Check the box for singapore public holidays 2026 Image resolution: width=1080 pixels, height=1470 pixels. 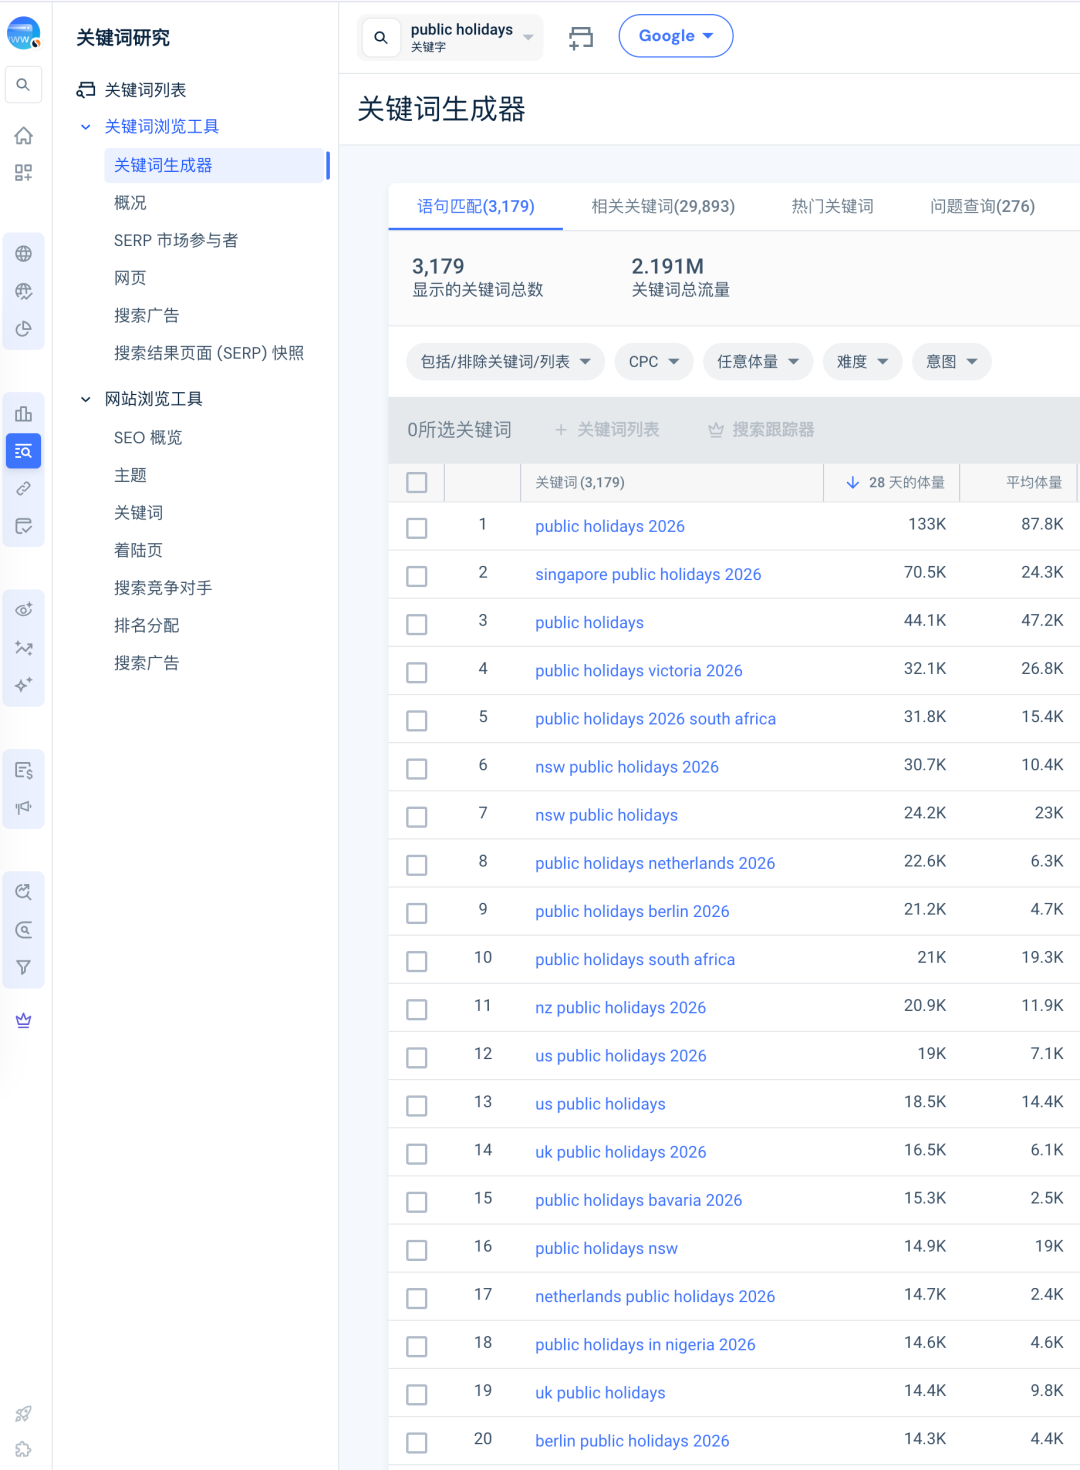coord(417,576)
